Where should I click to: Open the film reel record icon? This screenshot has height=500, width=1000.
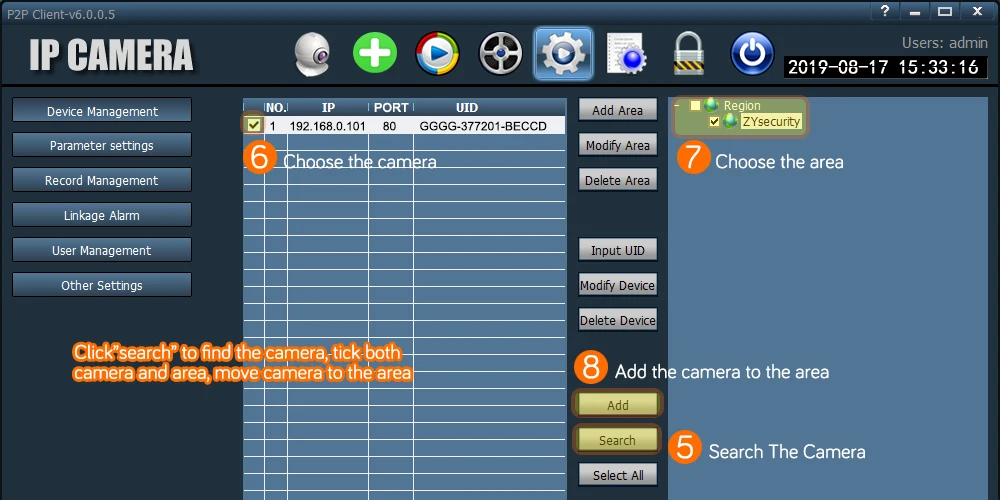(501, 54)
